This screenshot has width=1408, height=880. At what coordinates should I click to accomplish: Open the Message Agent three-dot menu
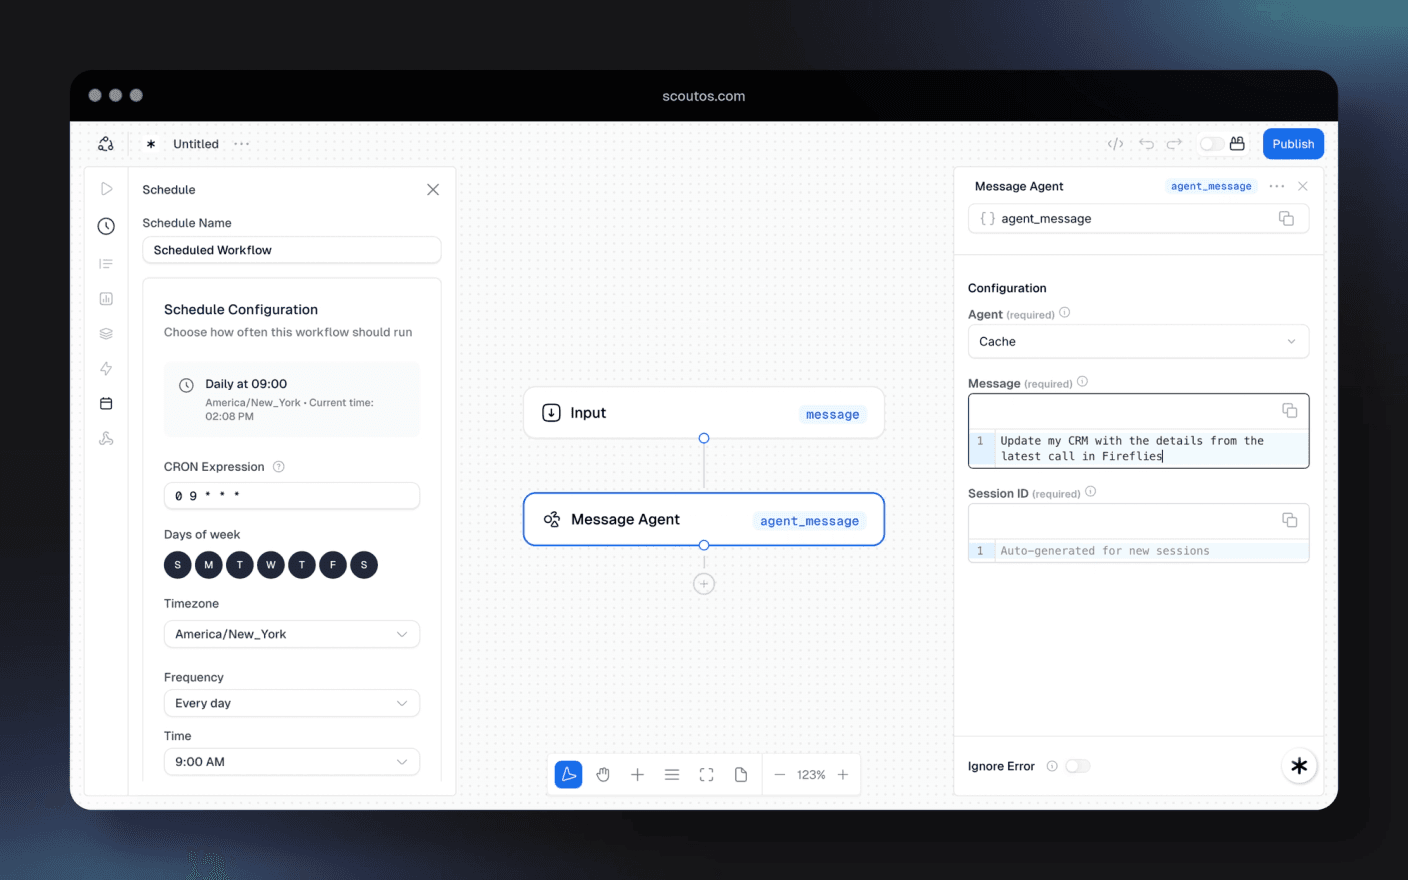(x=1277, y=186)
